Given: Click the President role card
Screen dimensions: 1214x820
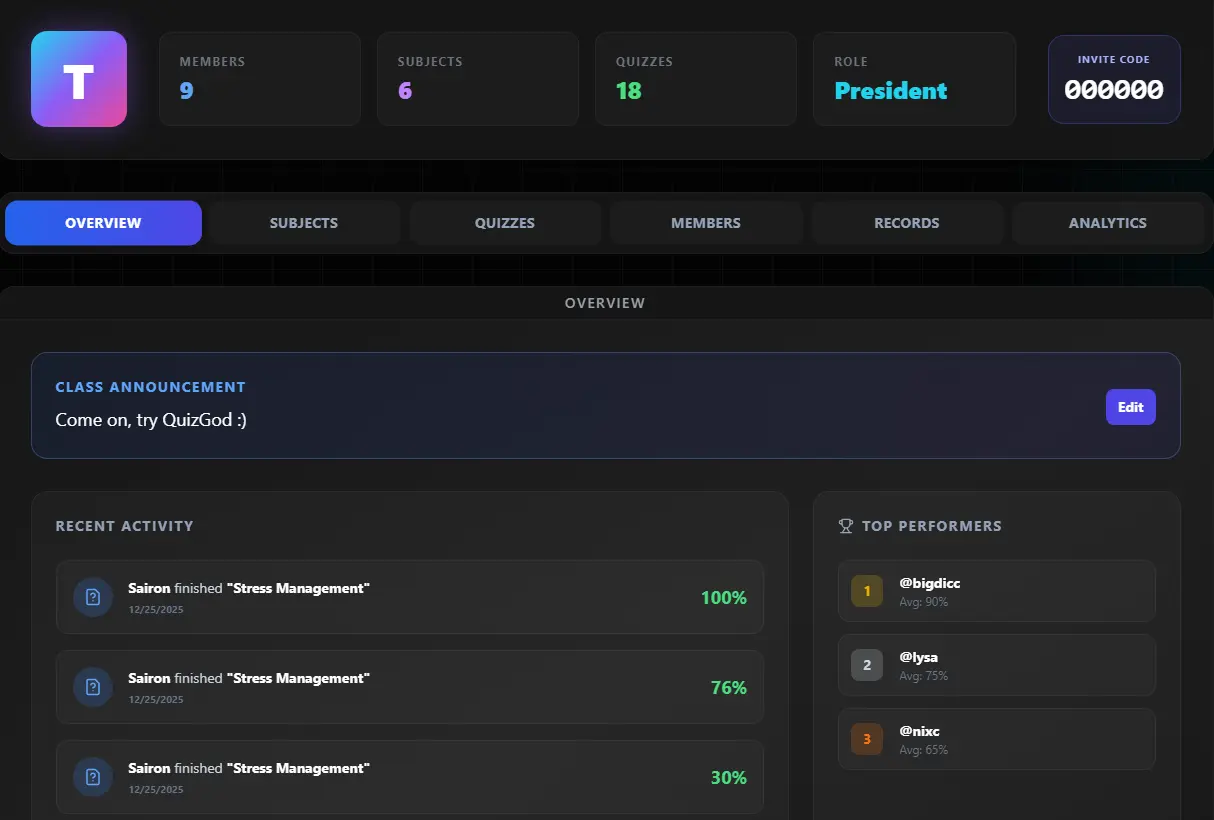Looking at the screenshot, I should [x=914, y=79].
